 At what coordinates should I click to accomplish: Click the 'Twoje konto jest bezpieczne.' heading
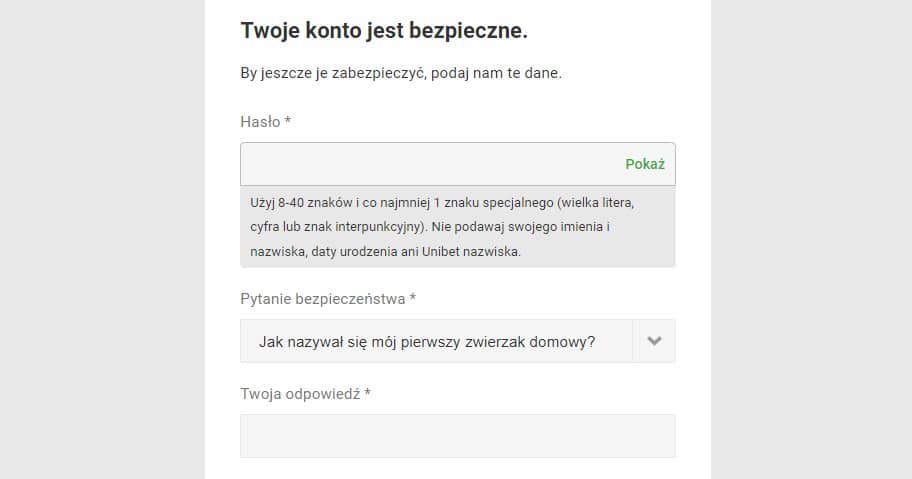[x=384, y=31]
